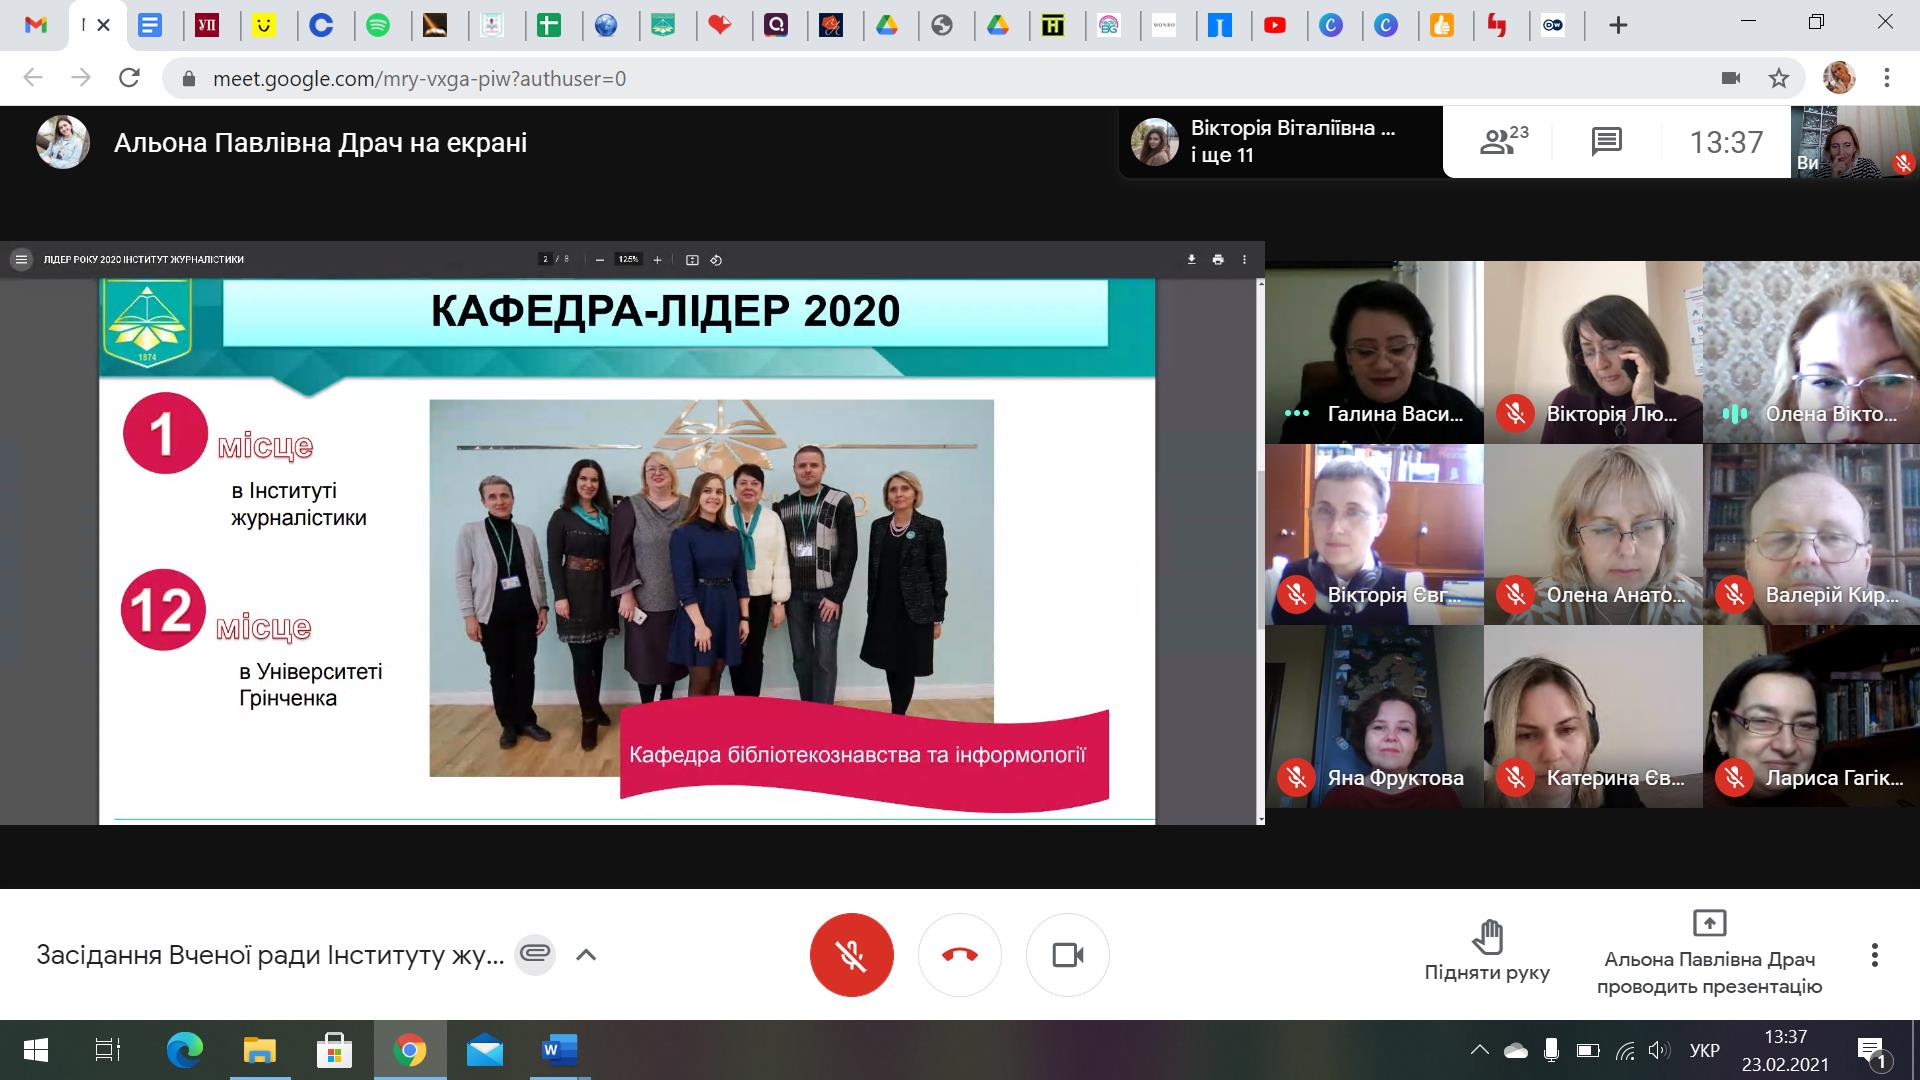Toggle the camera on/off button
The image size is (1920, 1080).
(x=1067, y=955)
